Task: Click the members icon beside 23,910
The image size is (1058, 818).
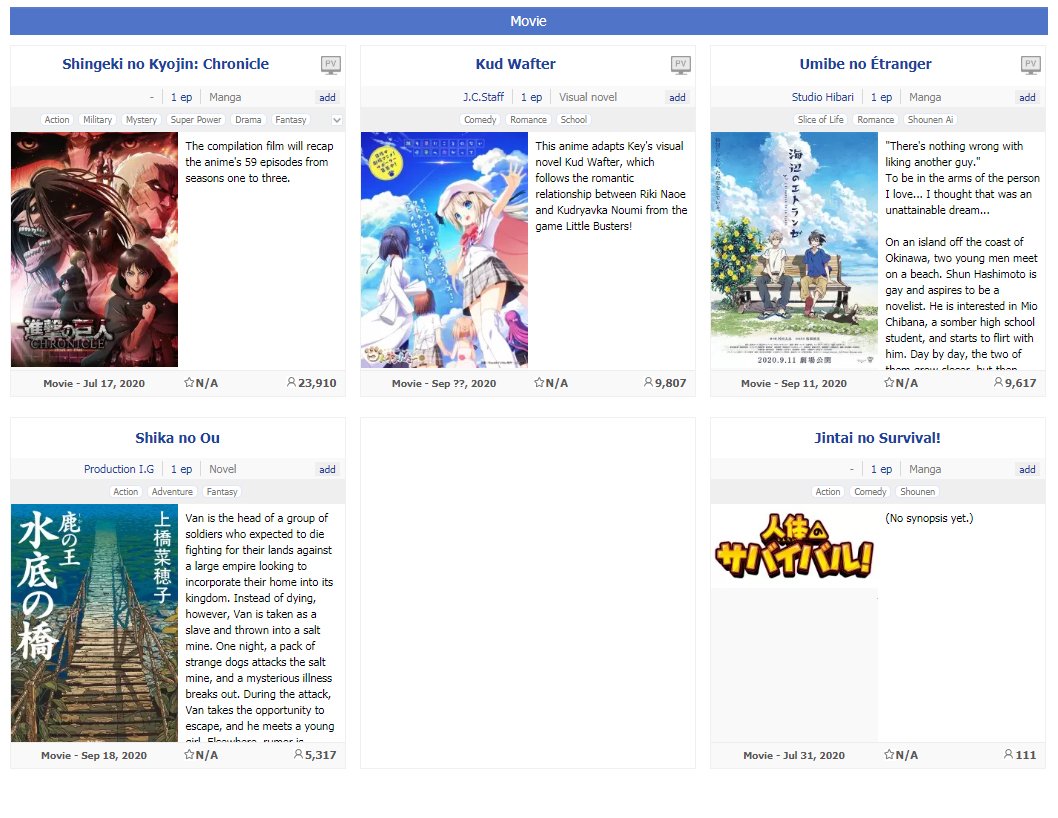Action: tap(291, 383)
